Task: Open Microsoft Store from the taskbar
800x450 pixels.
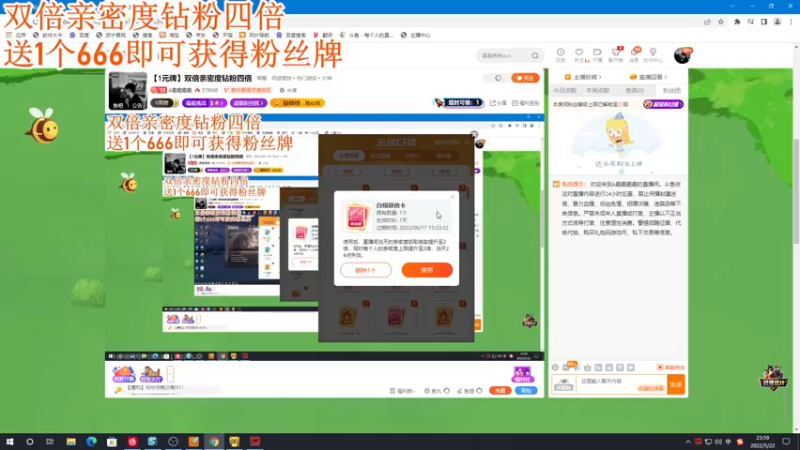Action: point(112,441)
